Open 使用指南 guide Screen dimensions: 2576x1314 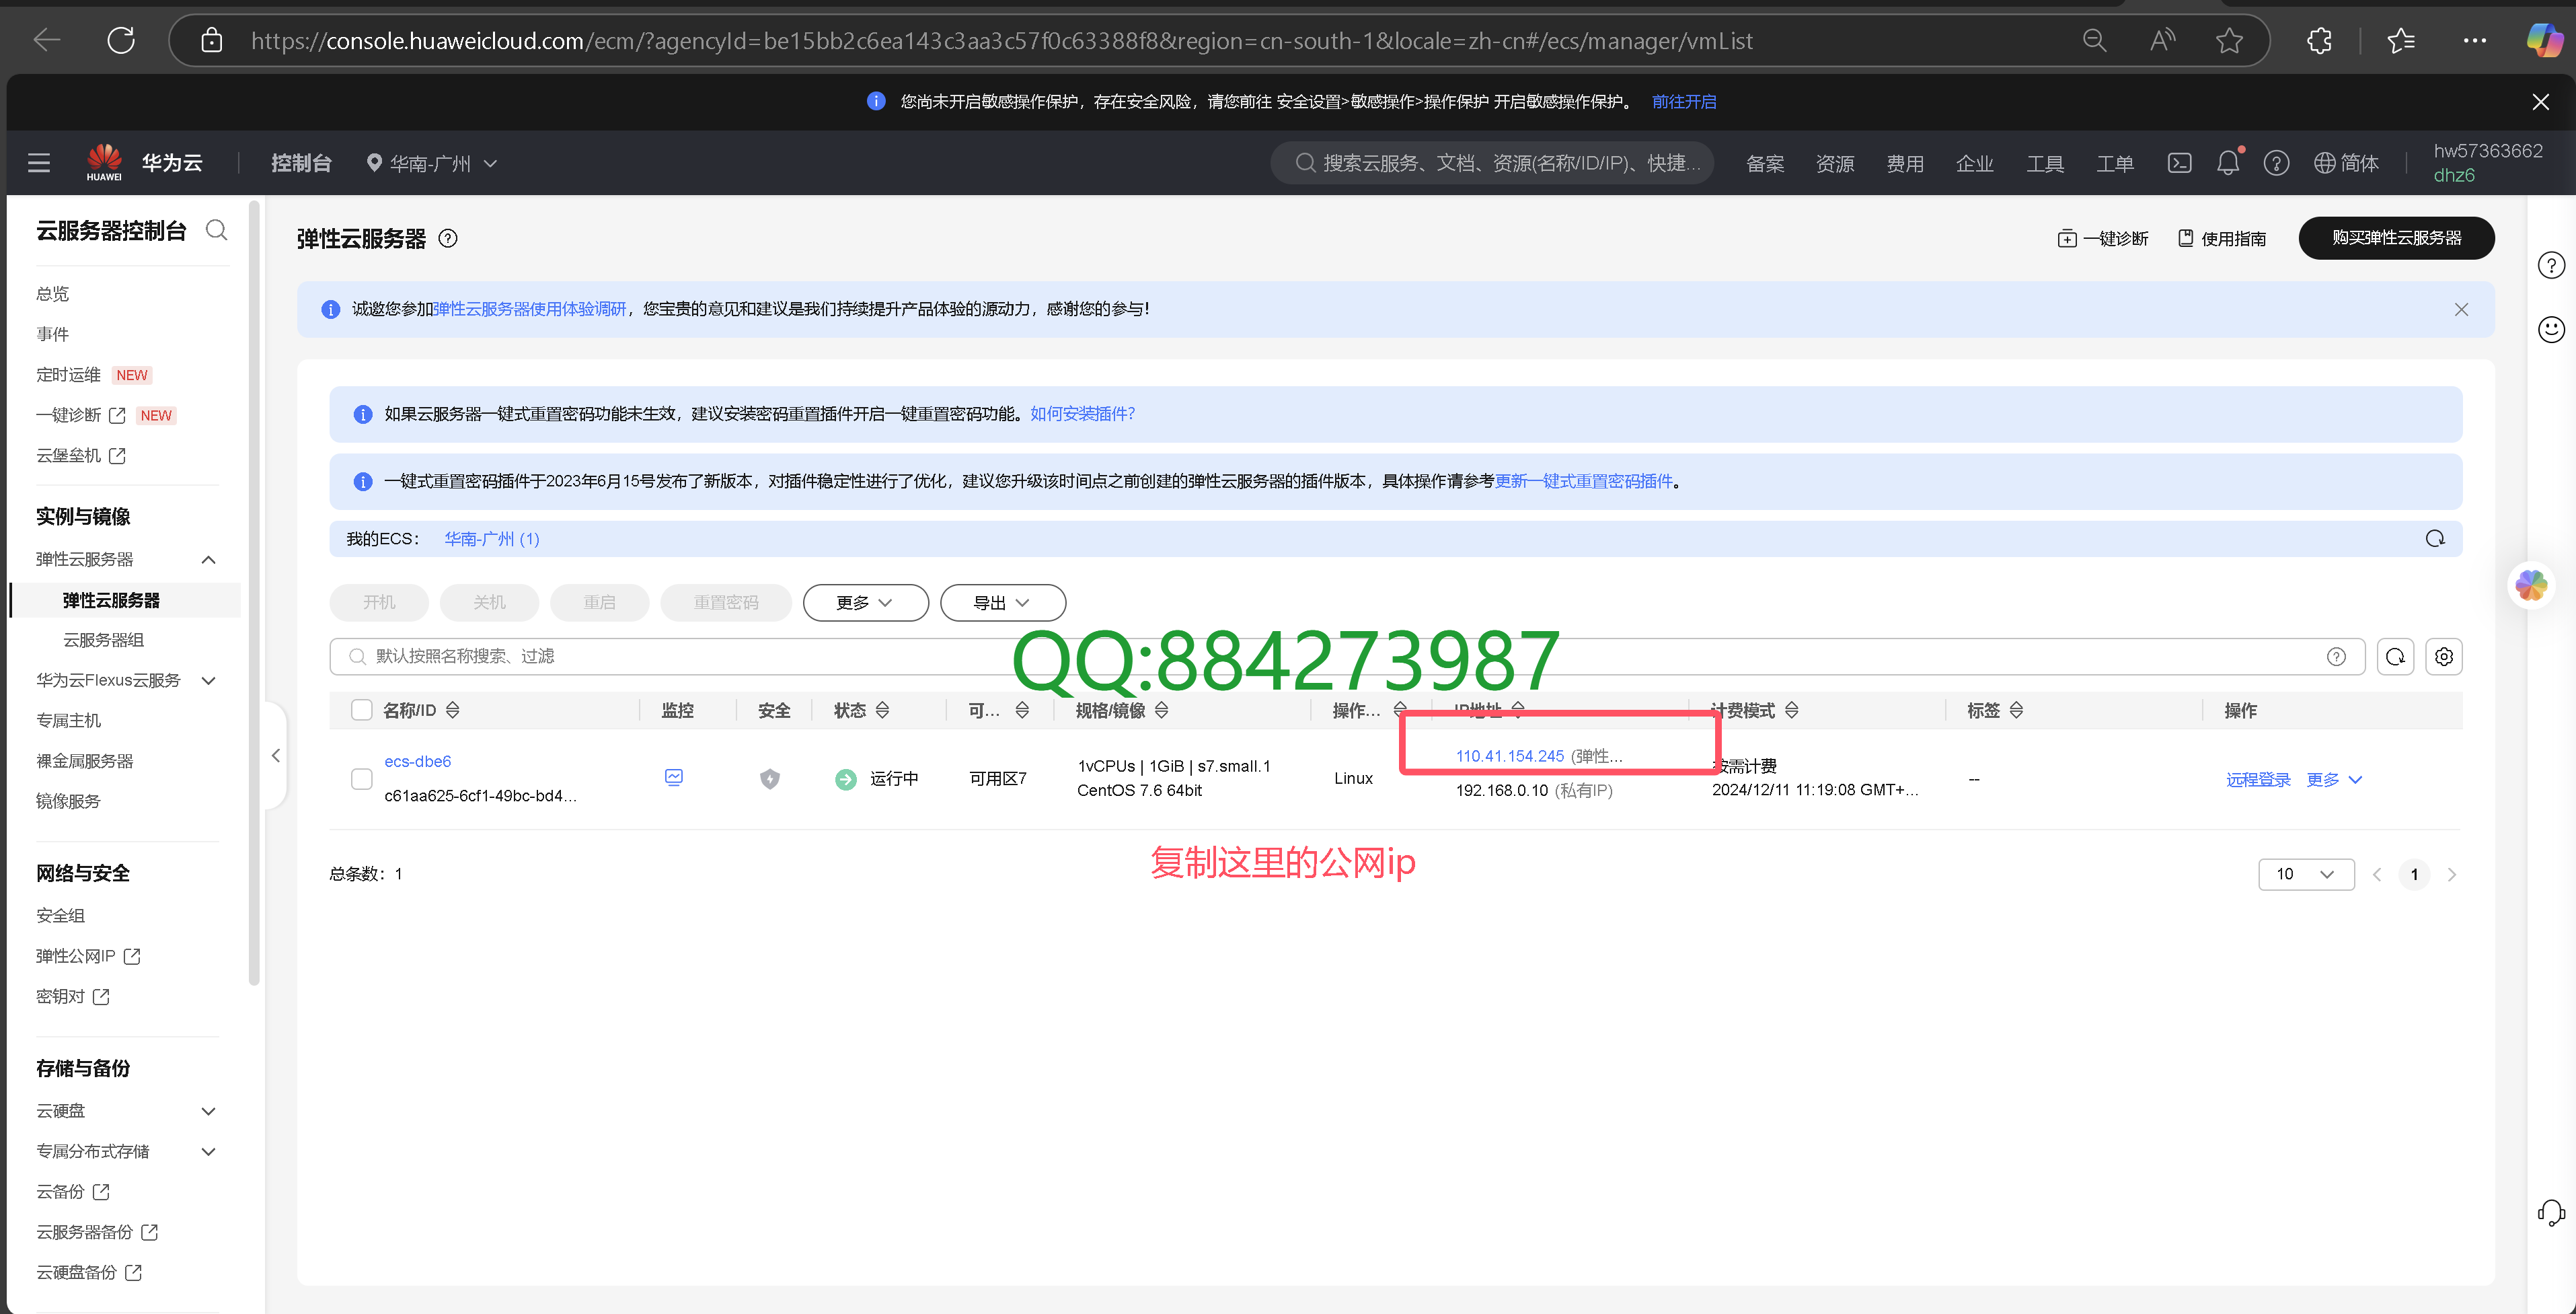pos(2222,238)
